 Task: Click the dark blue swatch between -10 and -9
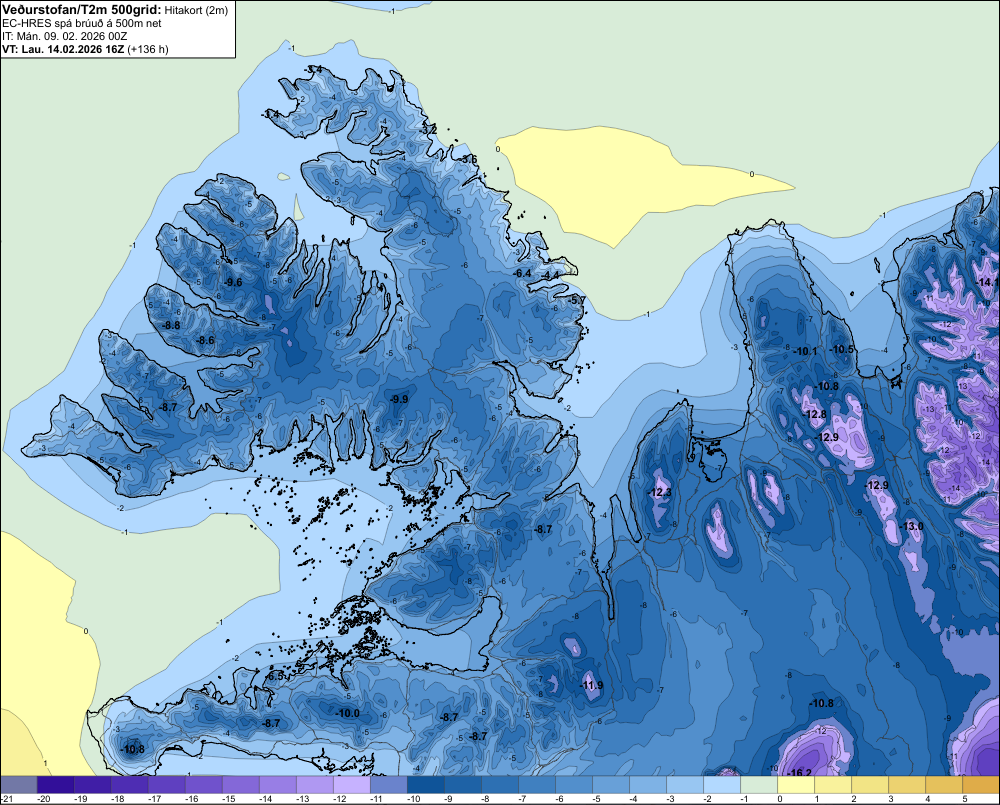(426, 785)
